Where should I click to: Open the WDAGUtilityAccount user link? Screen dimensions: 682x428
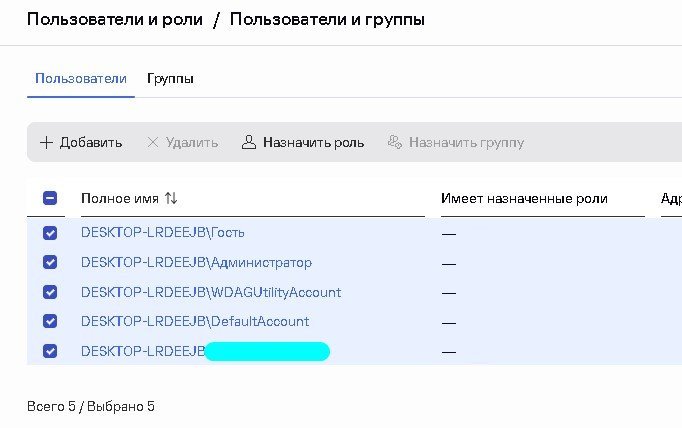[x=211, y=292]
